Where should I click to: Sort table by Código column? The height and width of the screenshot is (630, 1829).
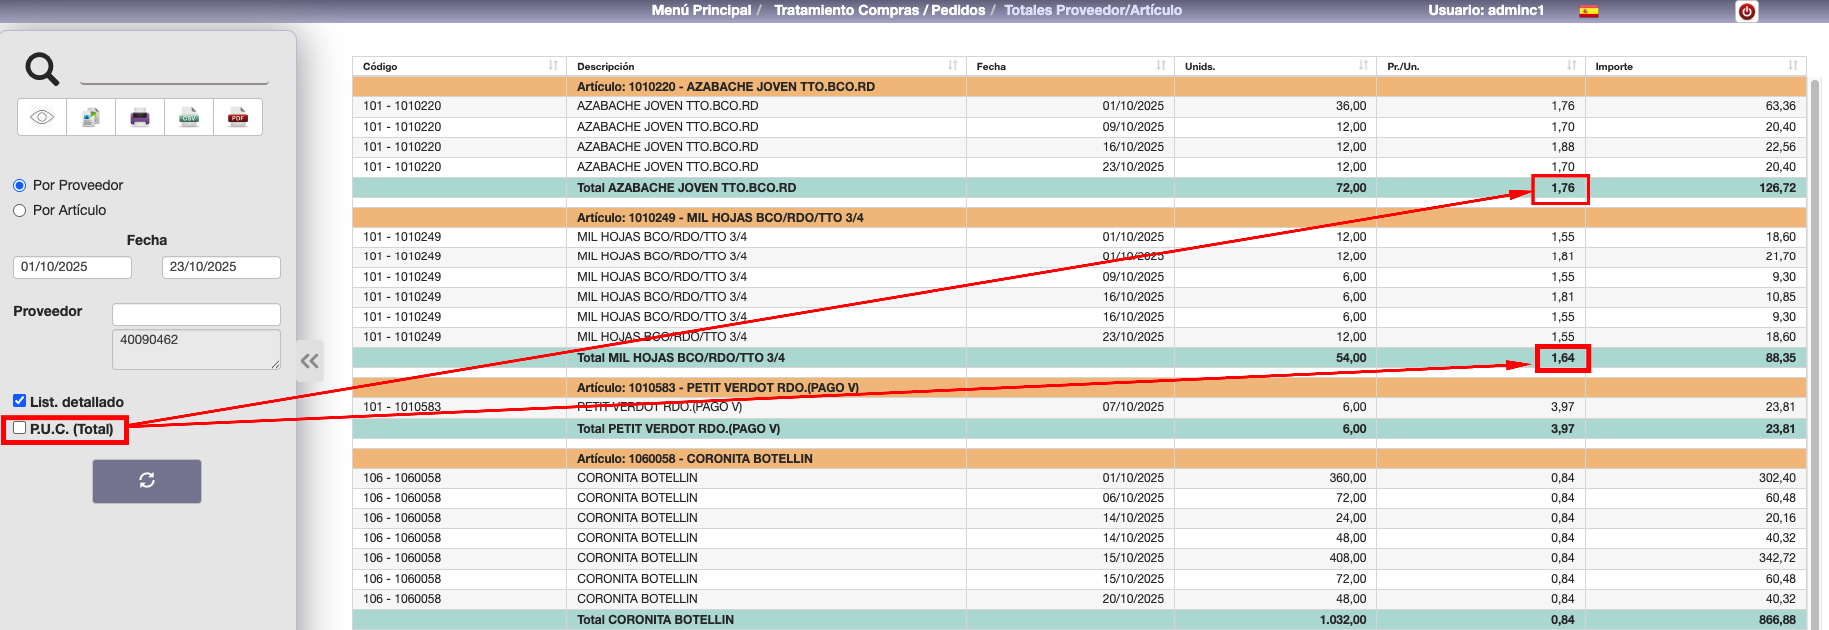pos(553,66)
